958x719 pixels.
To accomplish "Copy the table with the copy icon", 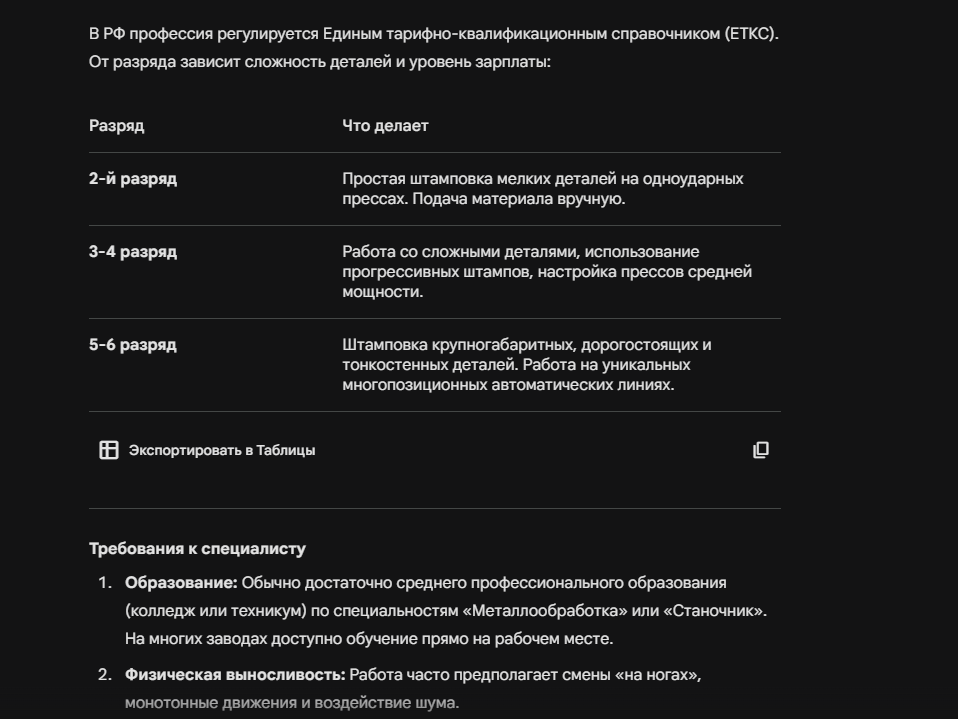I will [x=761, y=450].
